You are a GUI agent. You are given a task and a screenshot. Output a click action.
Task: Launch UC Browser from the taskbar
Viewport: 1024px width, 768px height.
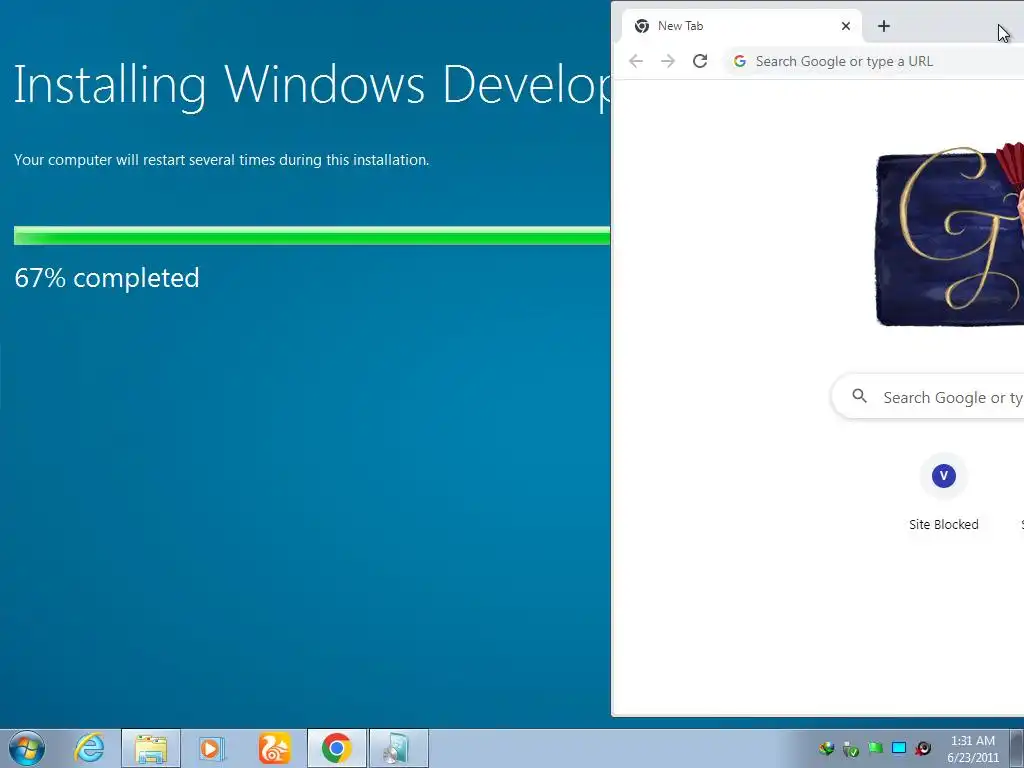coord(274,748)
